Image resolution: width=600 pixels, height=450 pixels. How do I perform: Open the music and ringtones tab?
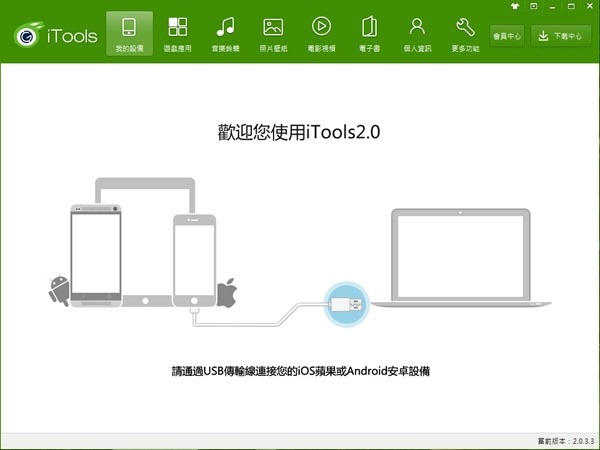(x=225, y=34)
